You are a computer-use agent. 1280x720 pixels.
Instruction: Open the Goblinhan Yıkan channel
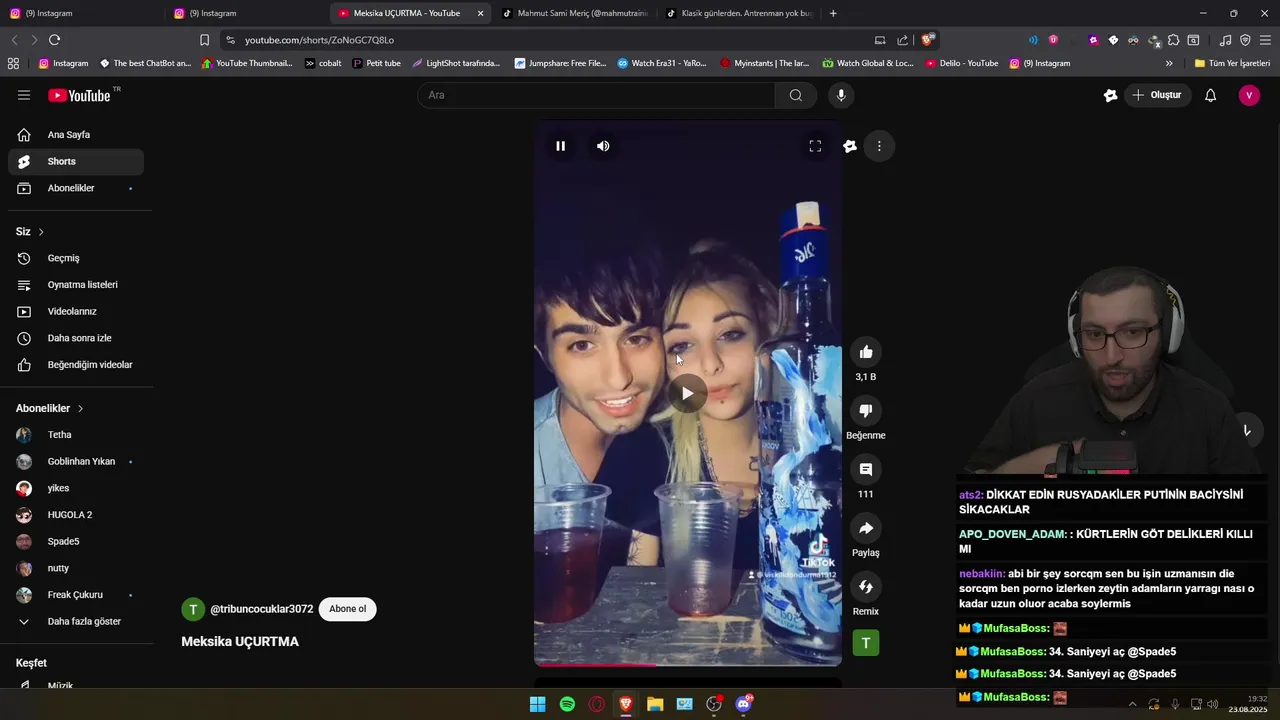(76, 462)
